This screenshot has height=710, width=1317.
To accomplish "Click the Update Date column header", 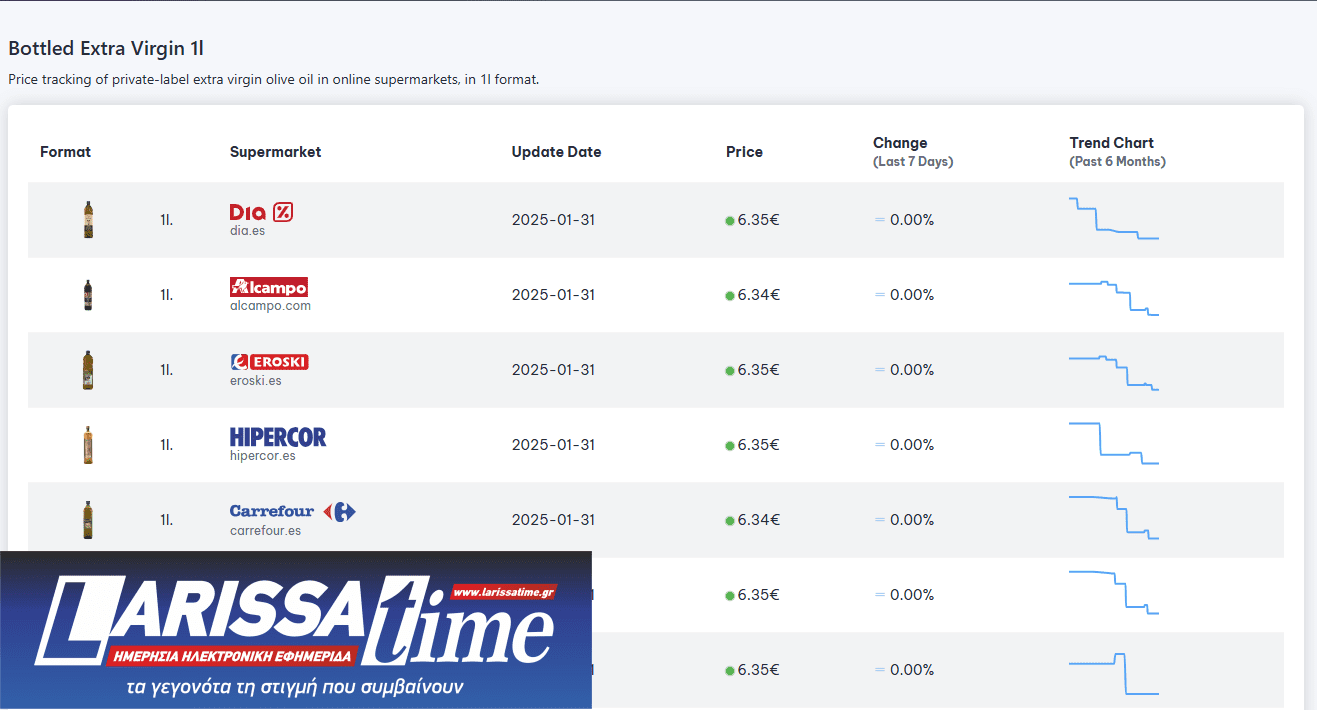I will pyautogui.click(x=556, y=152).
